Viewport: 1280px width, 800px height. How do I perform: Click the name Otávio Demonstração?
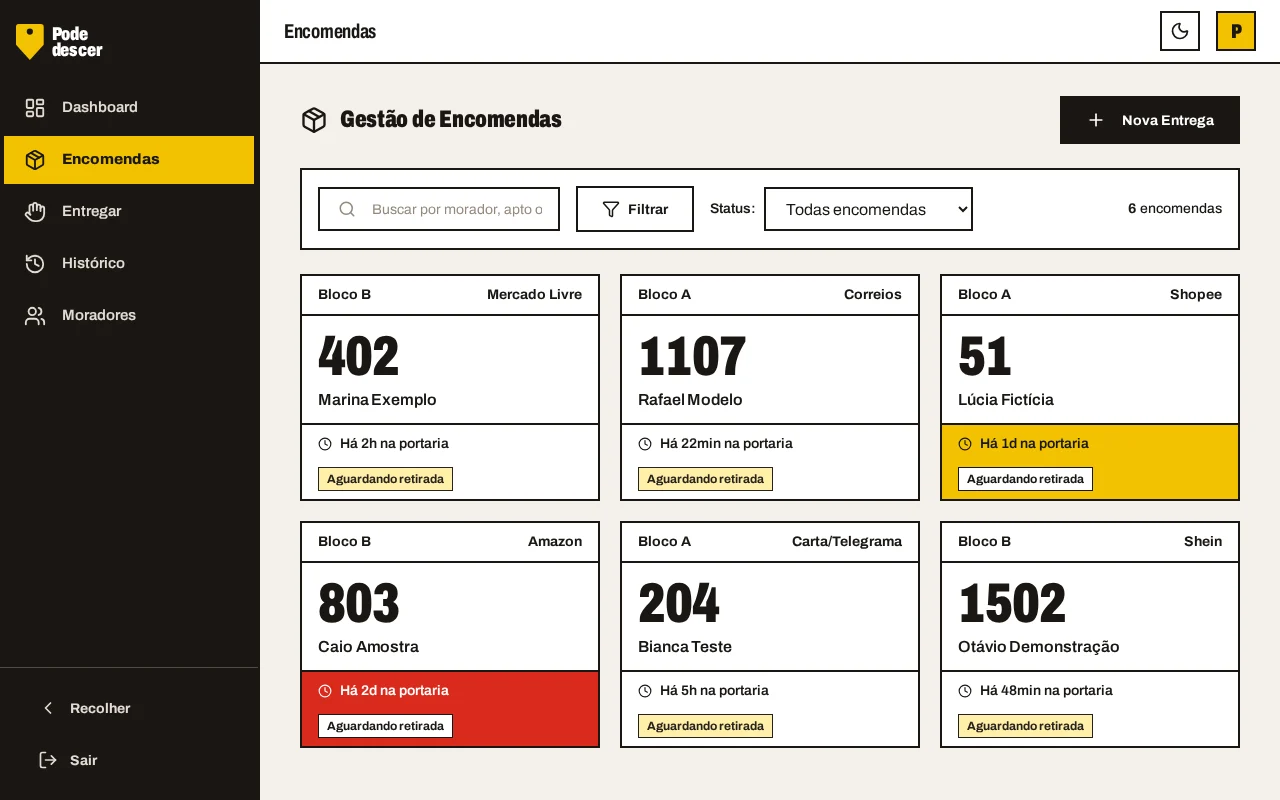point(1039,647)
